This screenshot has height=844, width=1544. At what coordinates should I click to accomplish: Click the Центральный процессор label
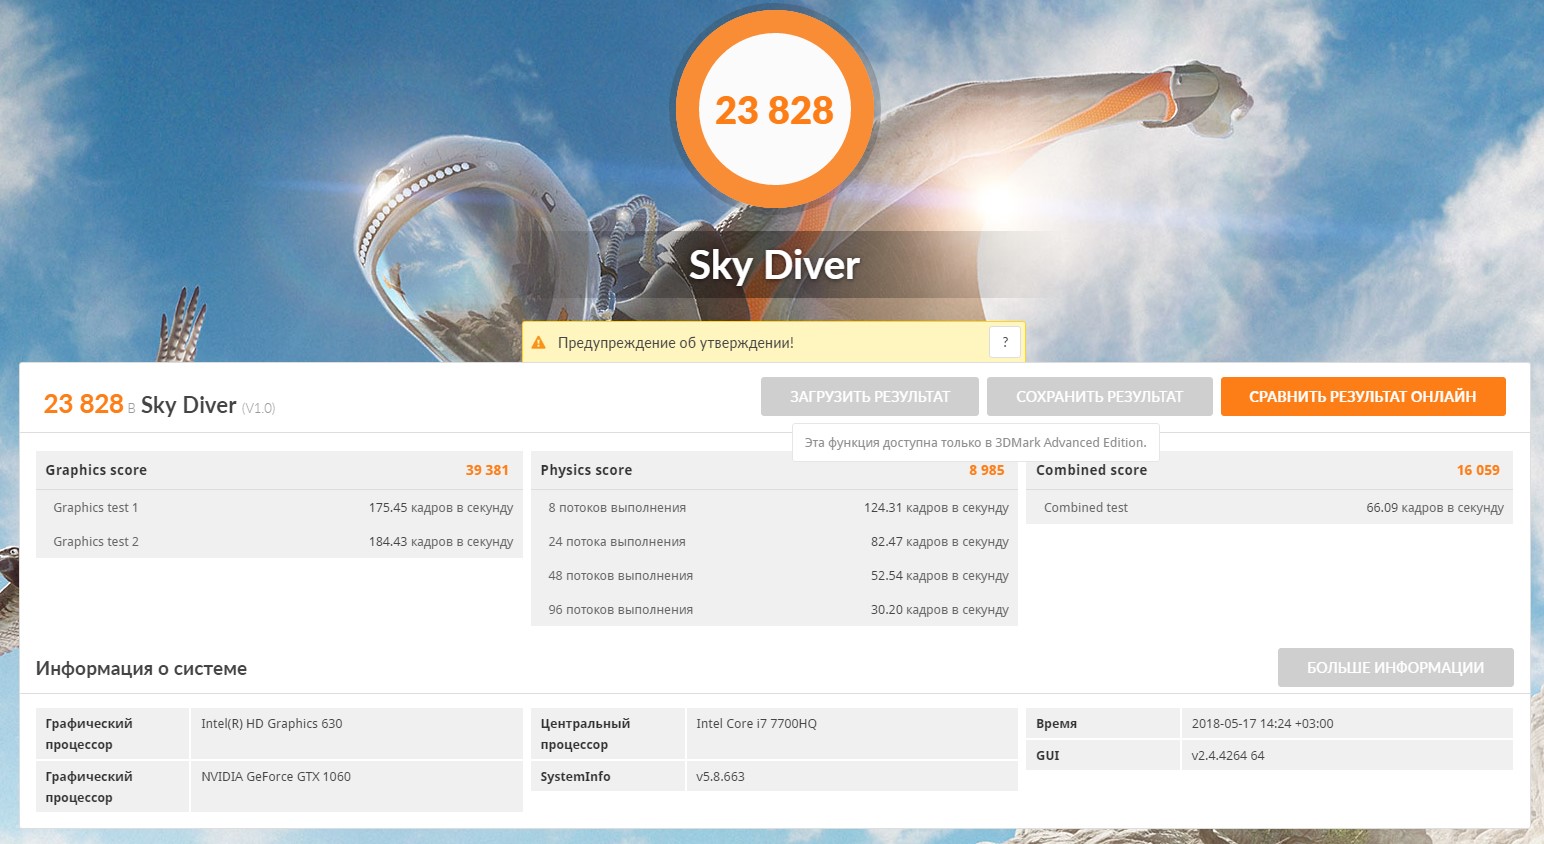[x=585, y=734]
